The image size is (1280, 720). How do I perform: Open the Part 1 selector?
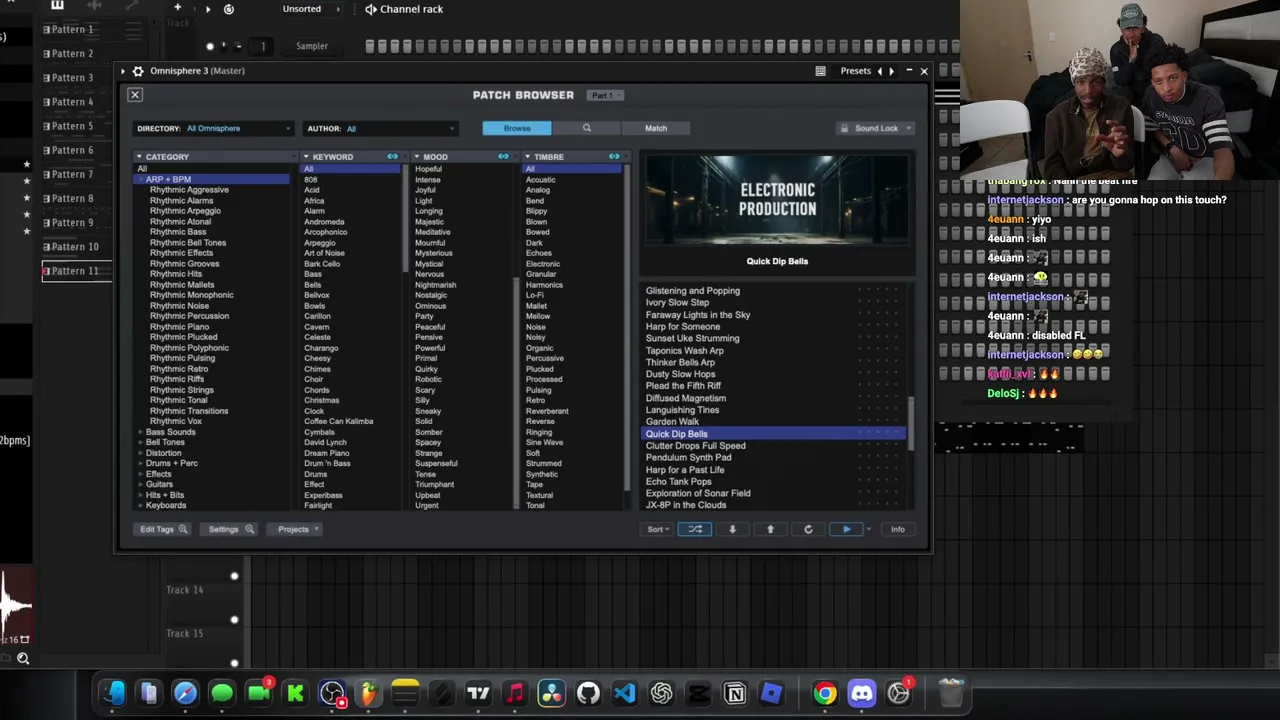(x=606, y=95)
